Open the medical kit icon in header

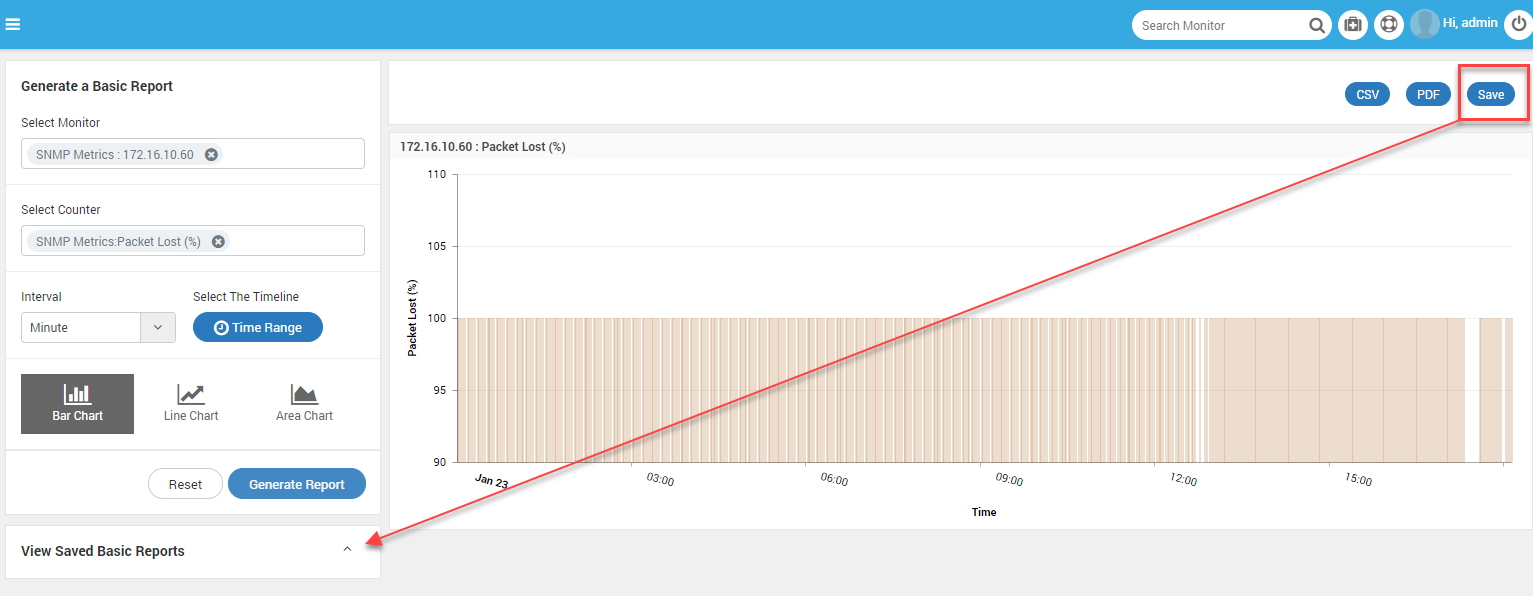pyautogui.click(x=1353, y=25)
